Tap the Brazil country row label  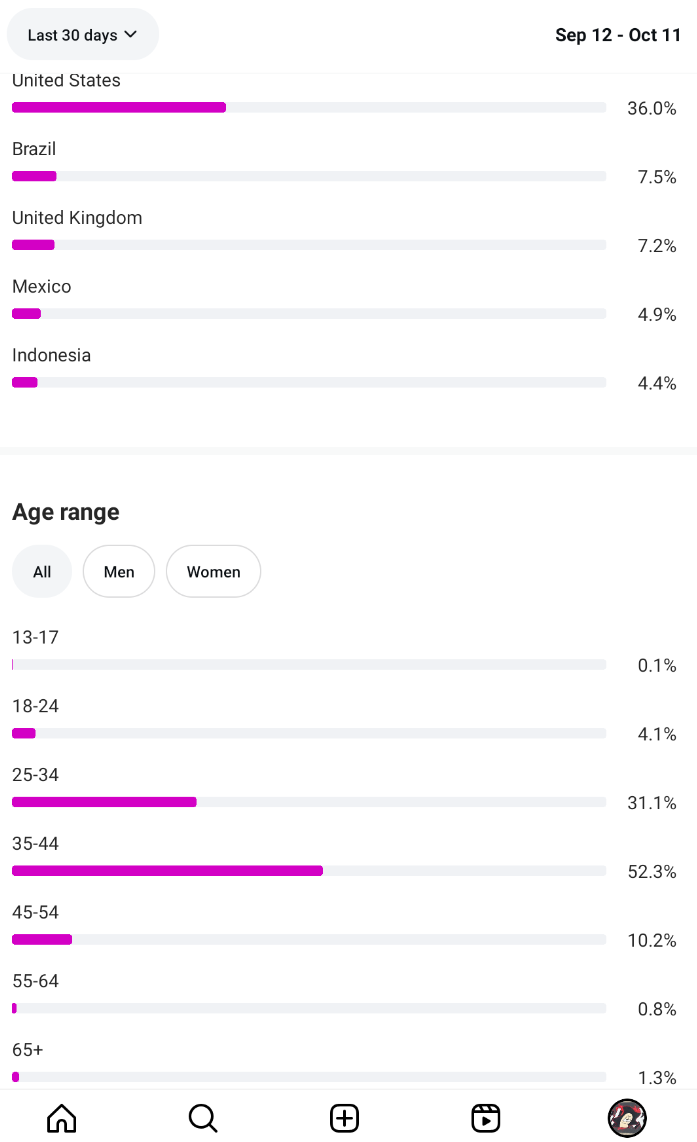tap(34, 149)
